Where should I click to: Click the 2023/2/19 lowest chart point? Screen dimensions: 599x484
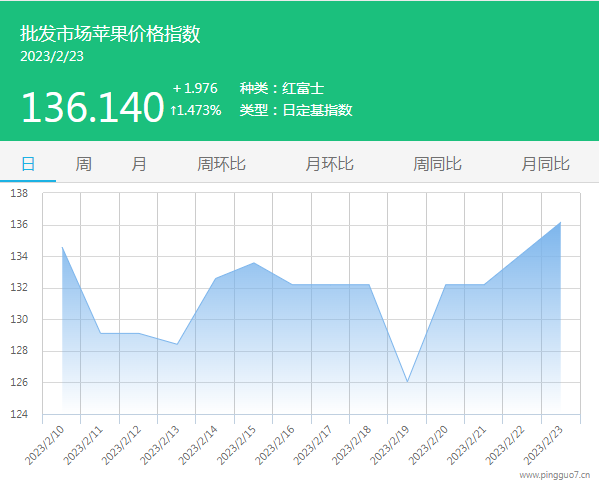click(x=407, y=382)
